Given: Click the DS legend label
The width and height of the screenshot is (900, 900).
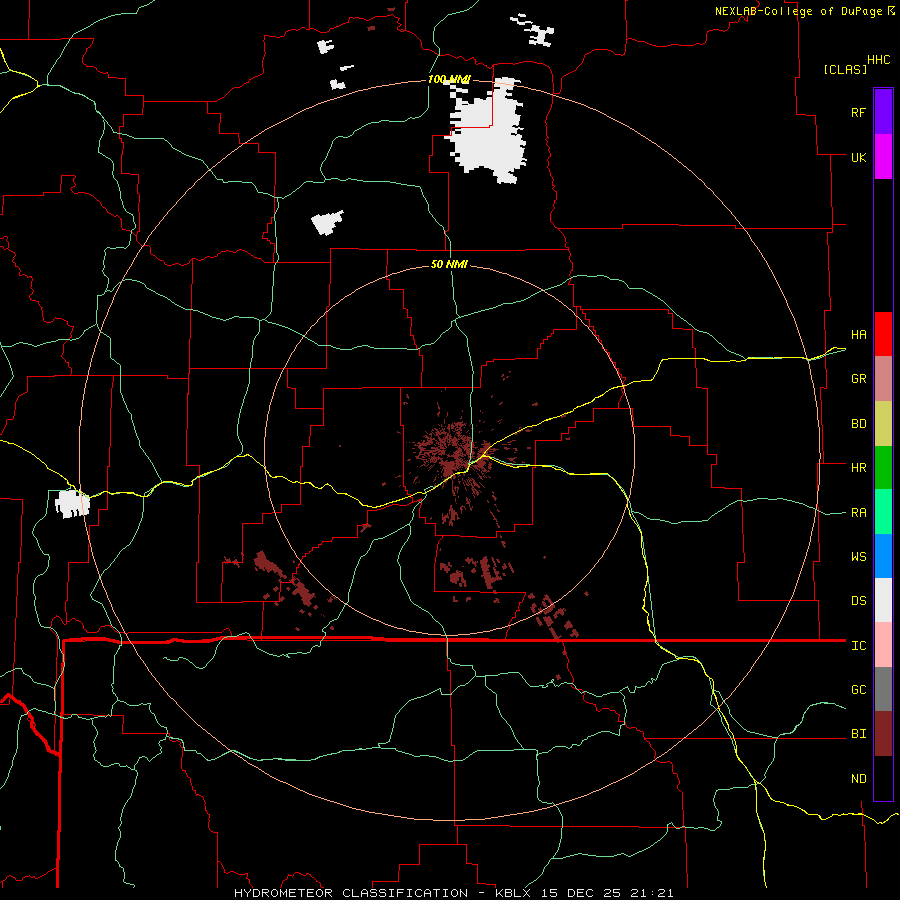Looking at the screenshot, I should pyautogui.click(x=858, y=601).
